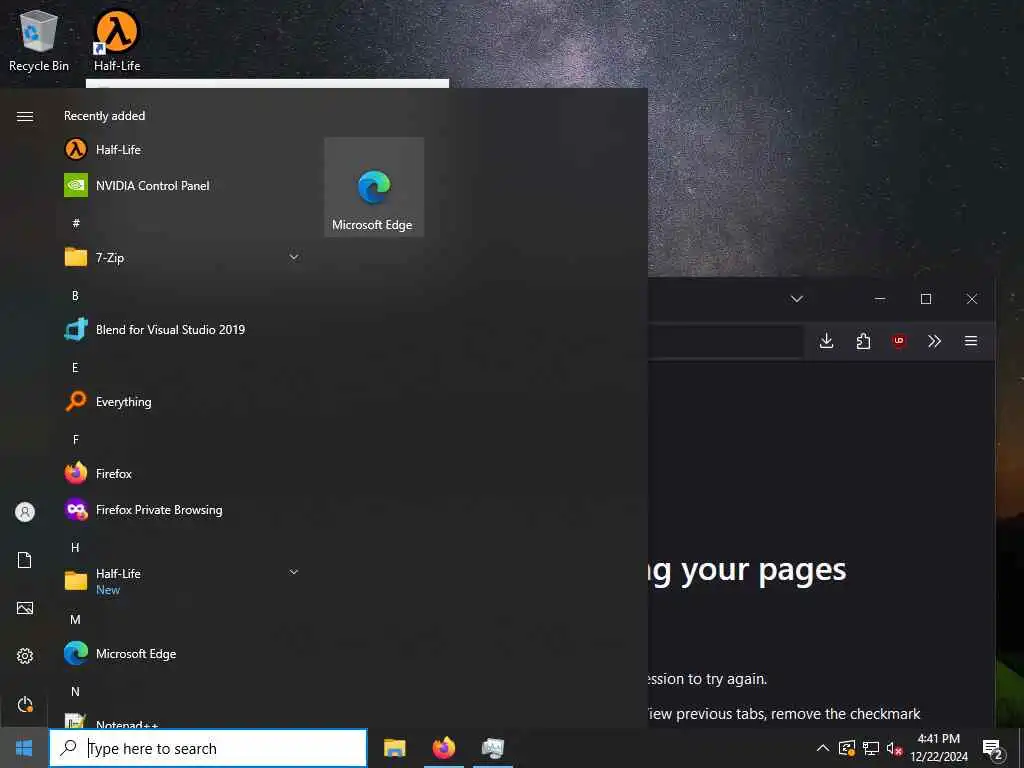The image size is (1024, 768).
Task: Expand the Half-Life folder chevron
Action: (x=294, y=572)
